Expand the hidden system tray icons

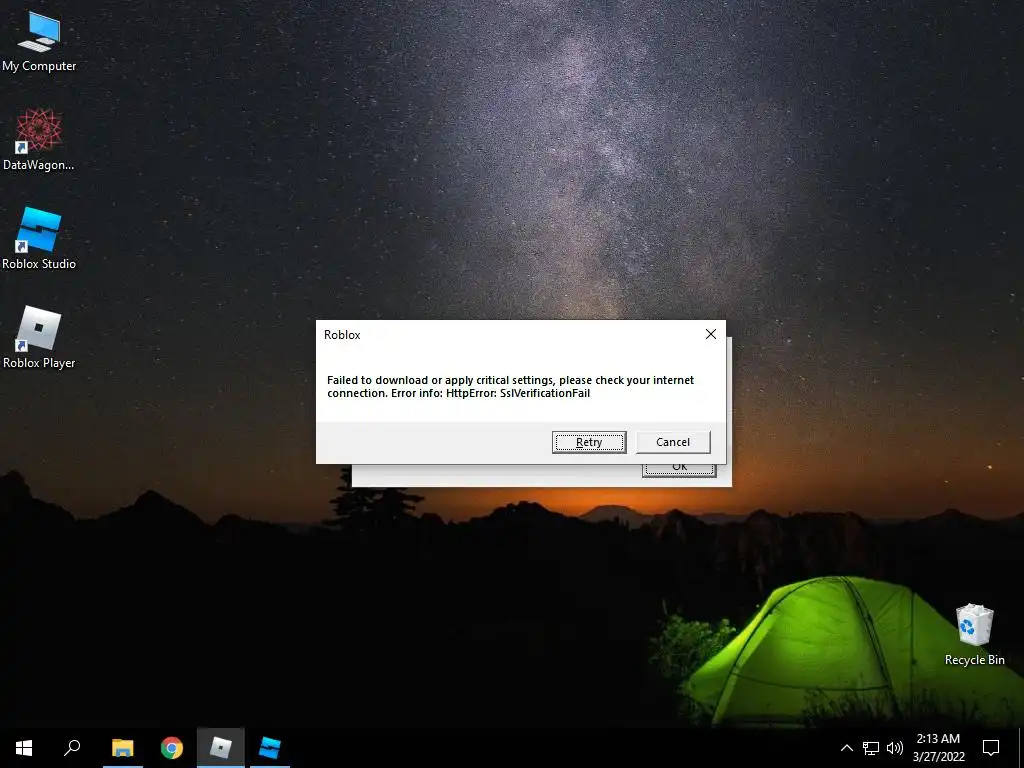pos(846,748)
